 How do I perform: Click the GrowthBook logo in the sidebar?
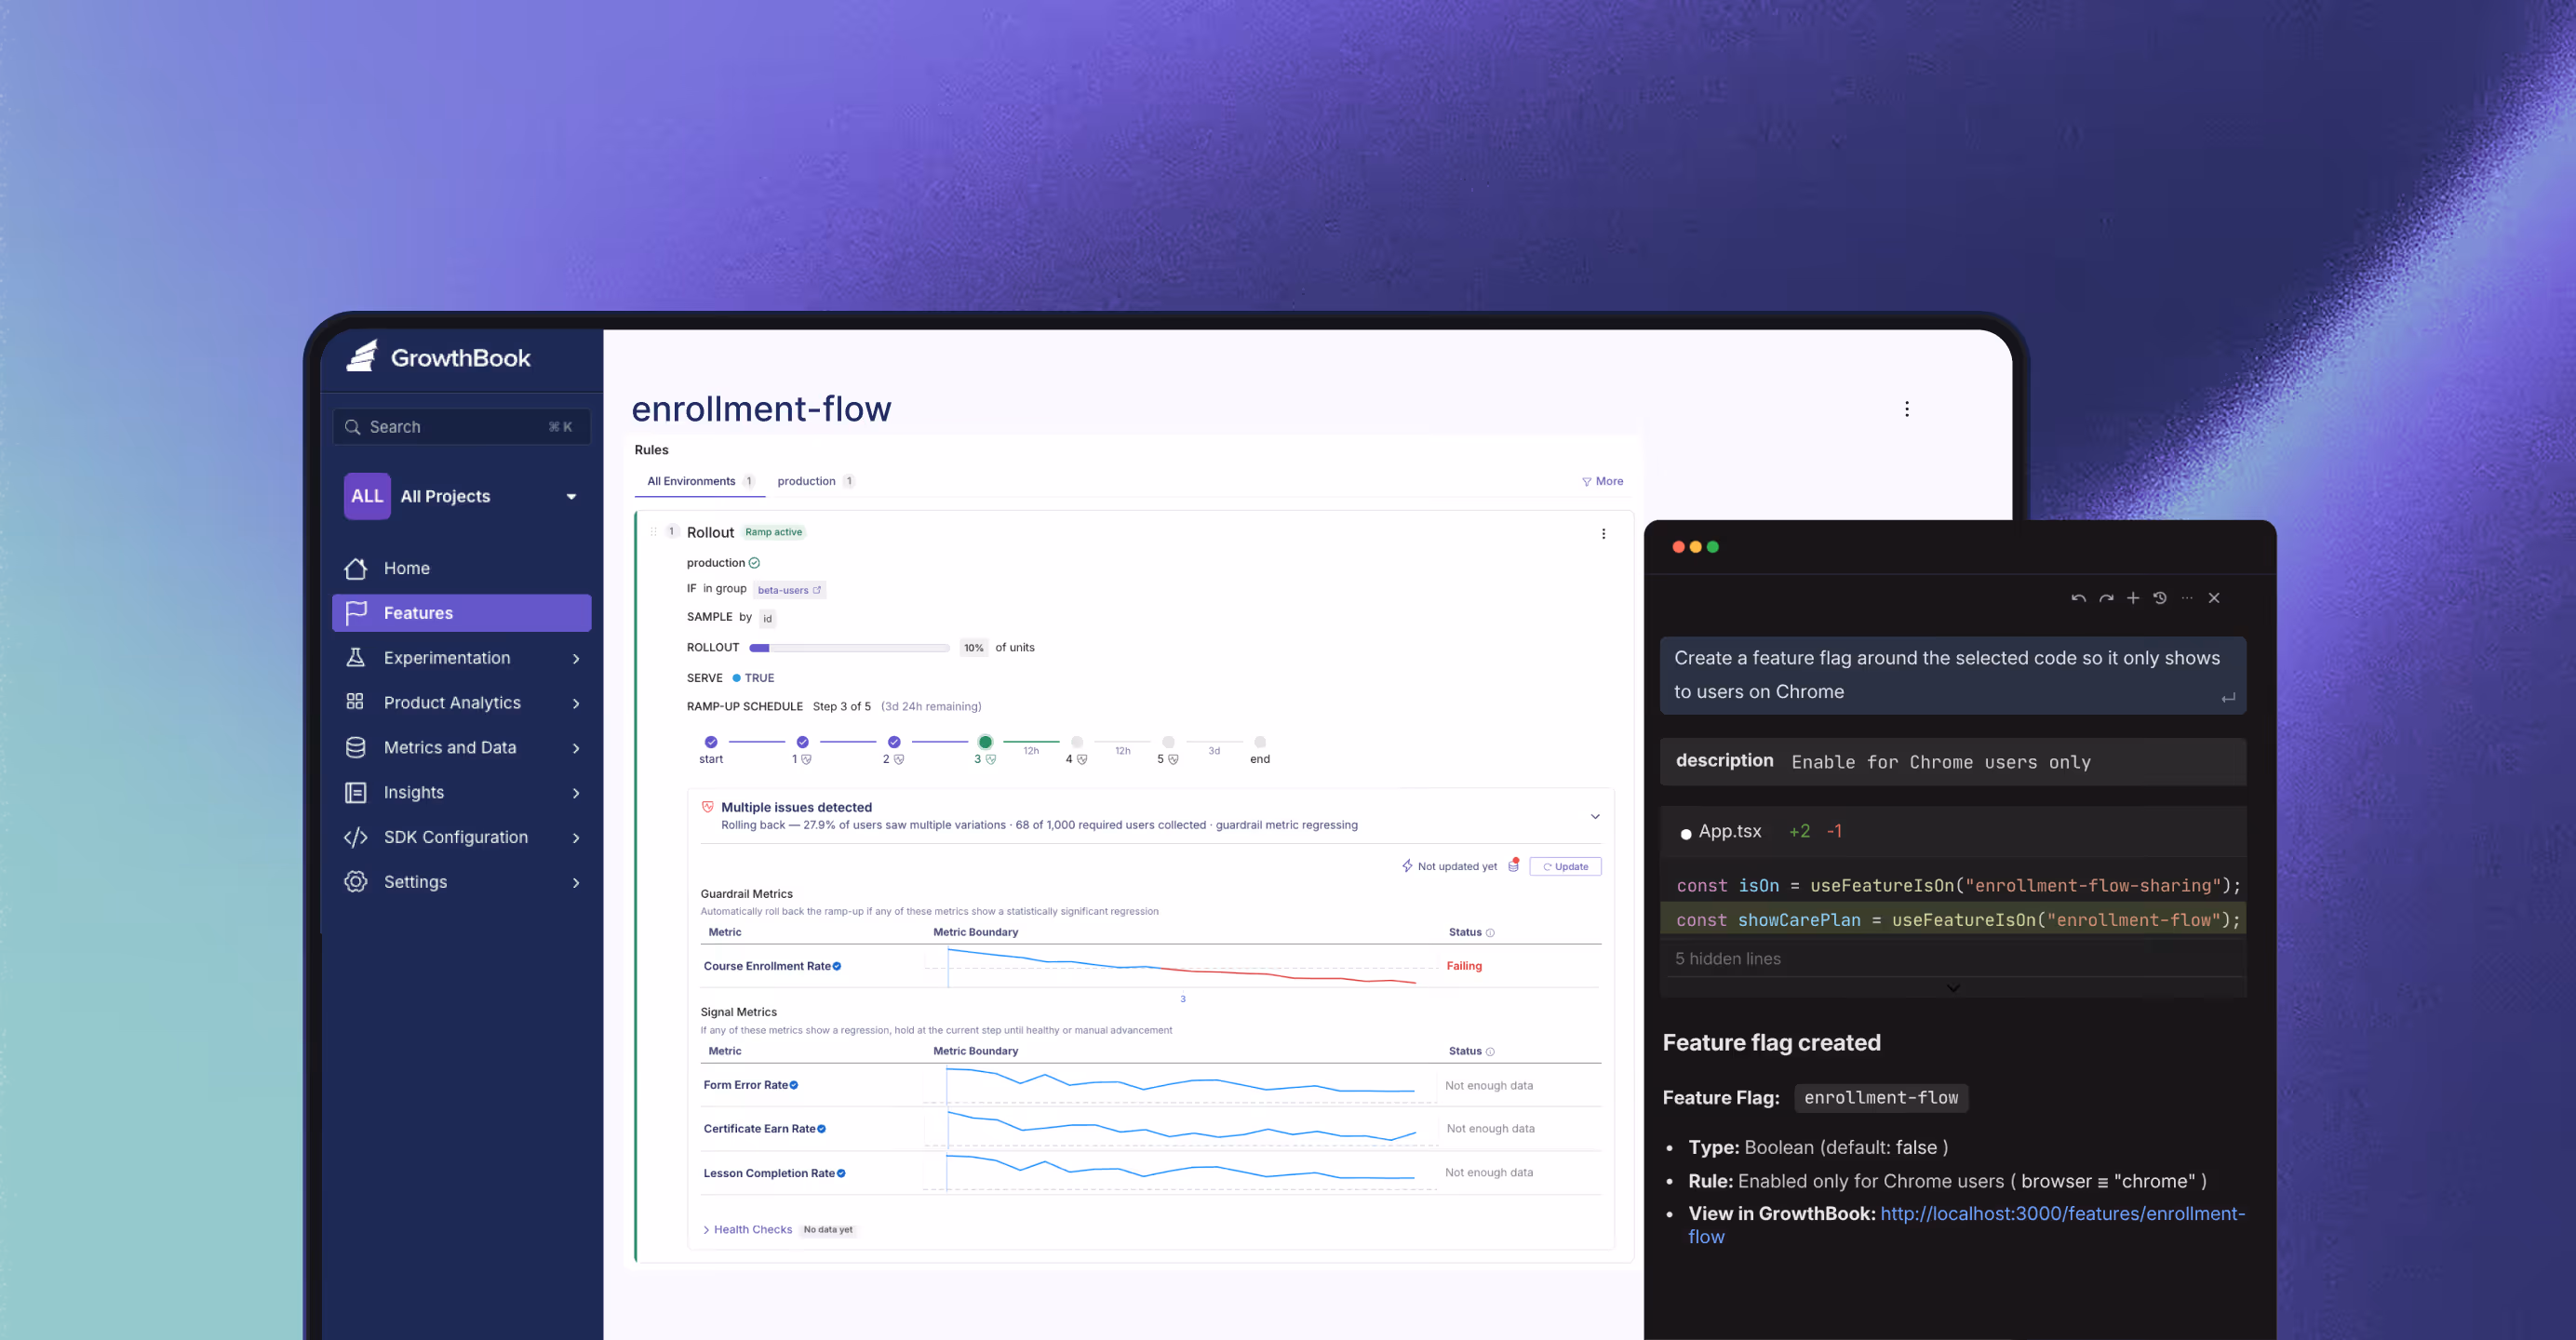(438, 357)
